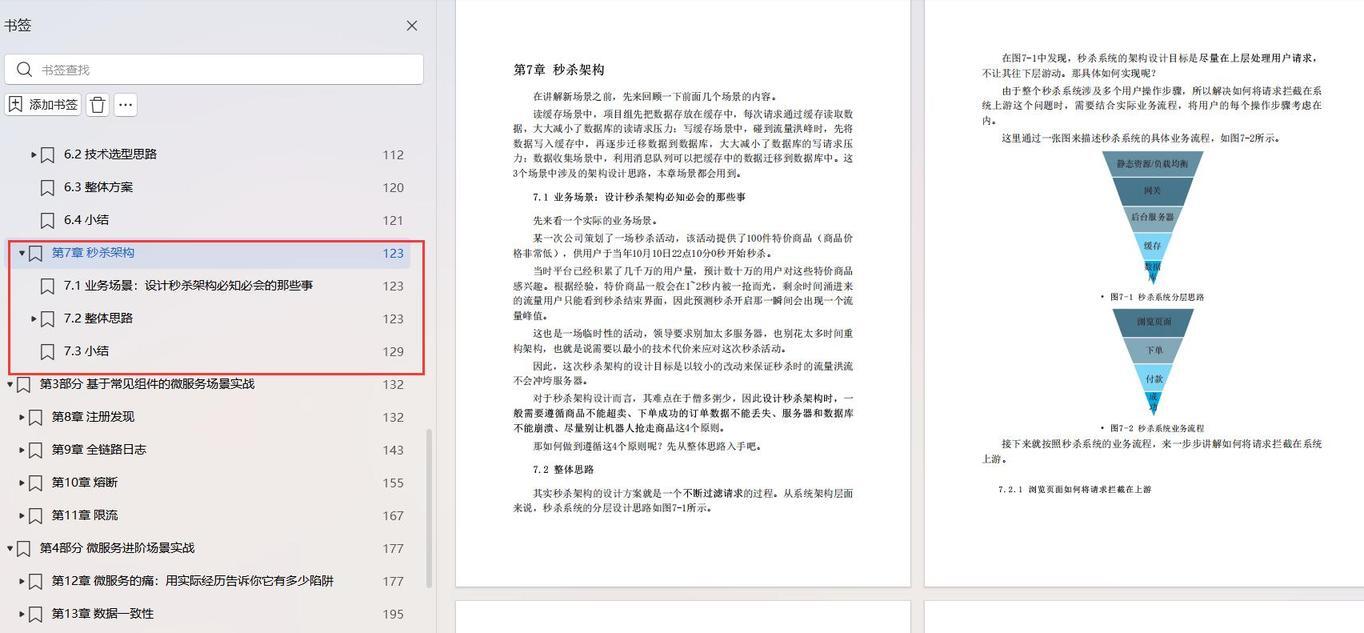Click bookmark icon of 第4部分

coord(23,548)
